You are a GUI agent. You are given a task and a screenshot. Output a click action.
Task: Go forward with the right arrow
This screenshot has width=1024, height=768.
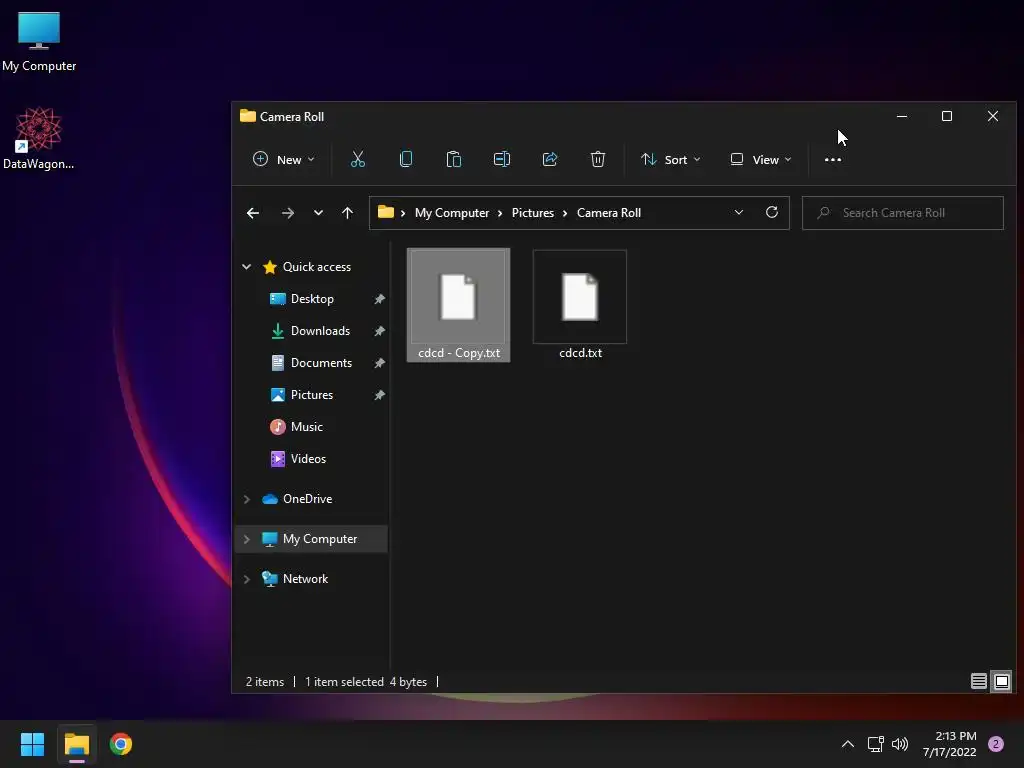coord(287,213)
